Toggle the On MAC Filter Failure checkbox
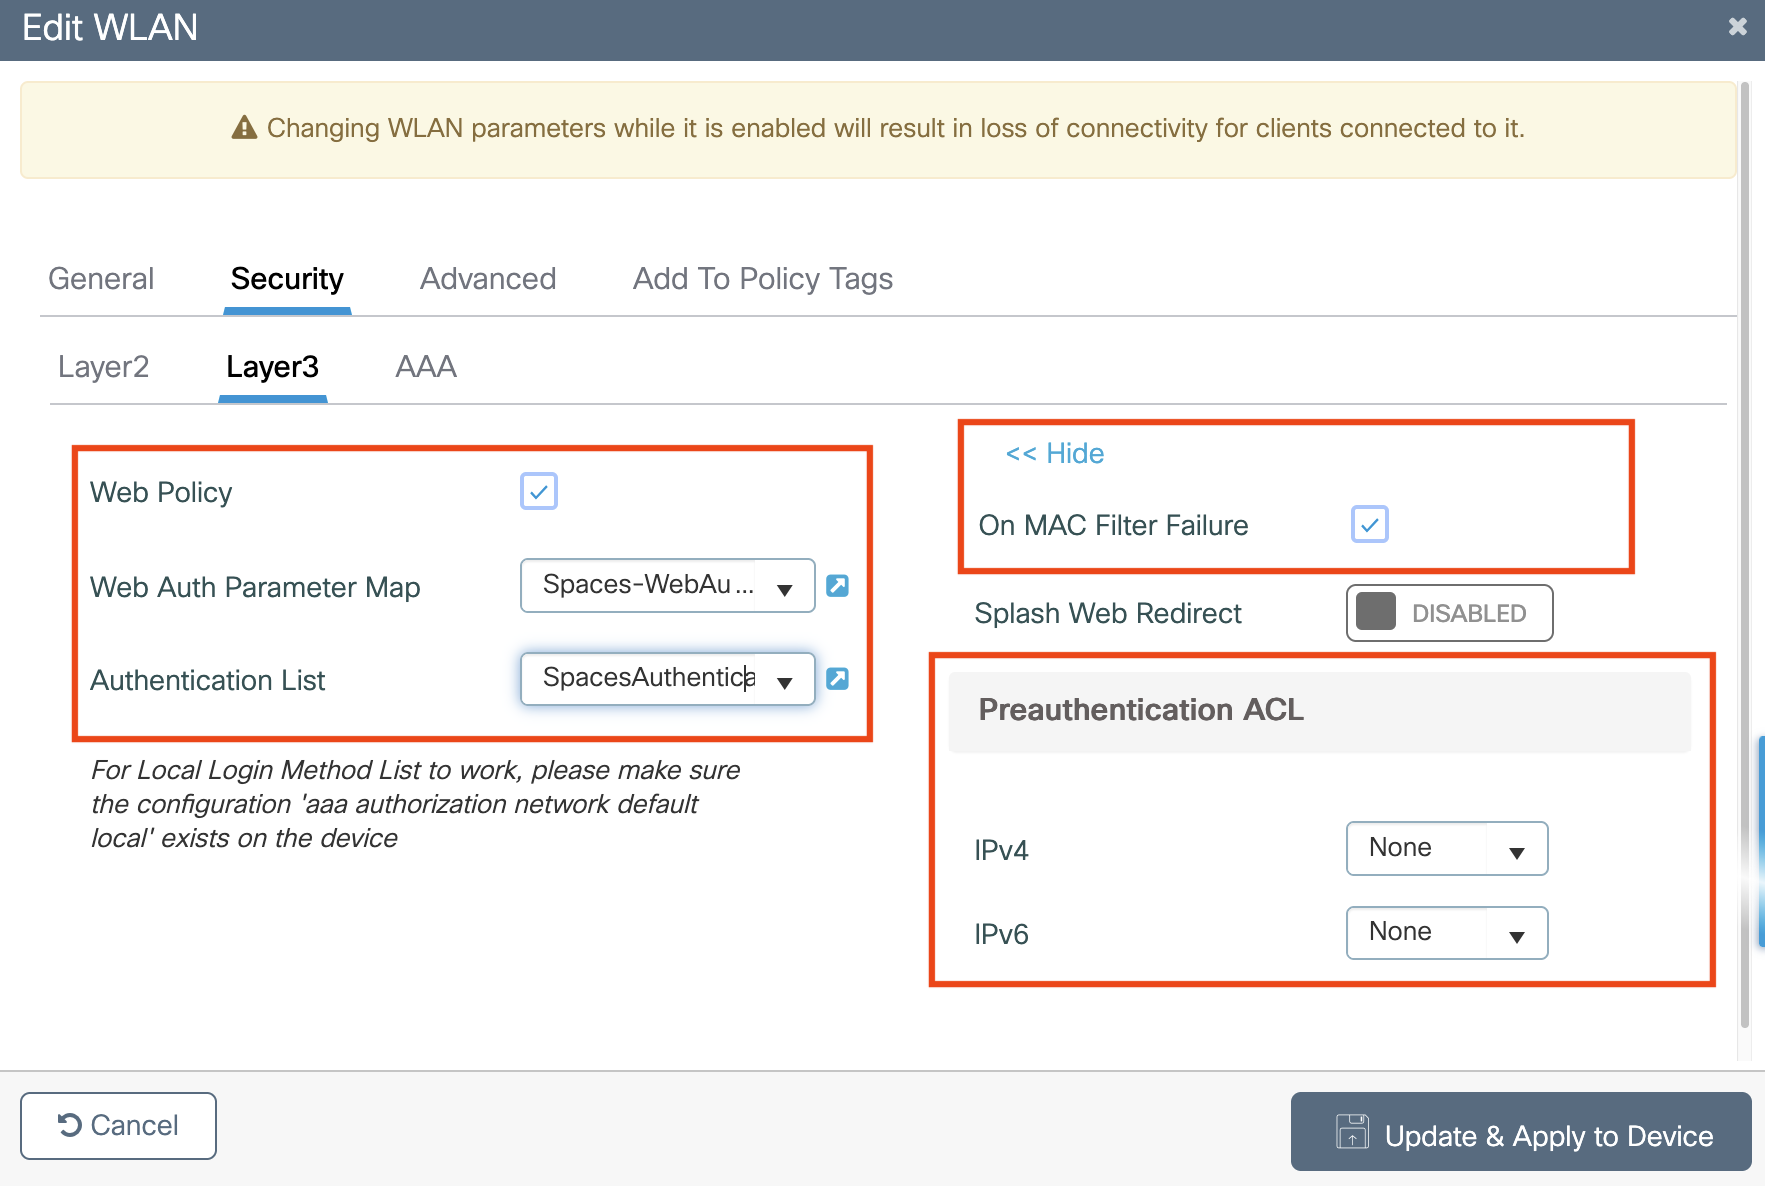Viewport: 1765px width, 1186px height. tap(1369, 524)
